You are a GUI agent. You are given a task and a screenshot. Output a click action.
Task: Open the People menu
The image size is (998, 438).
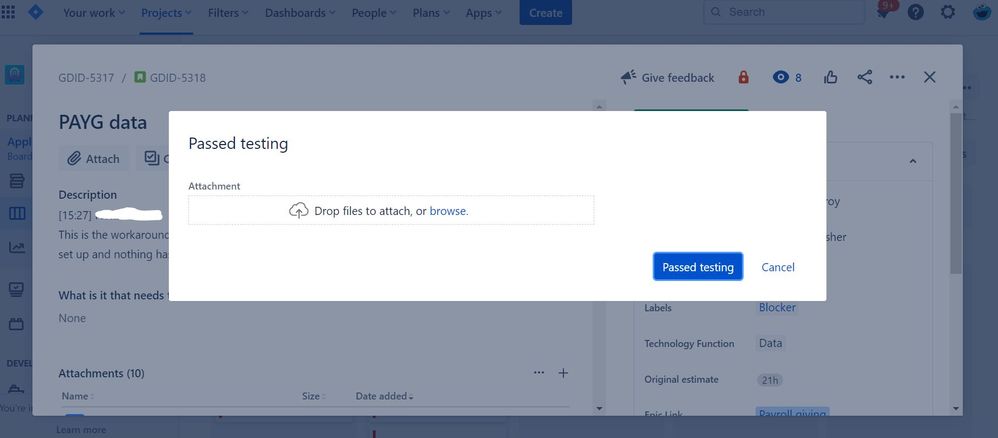coord(374,13)
